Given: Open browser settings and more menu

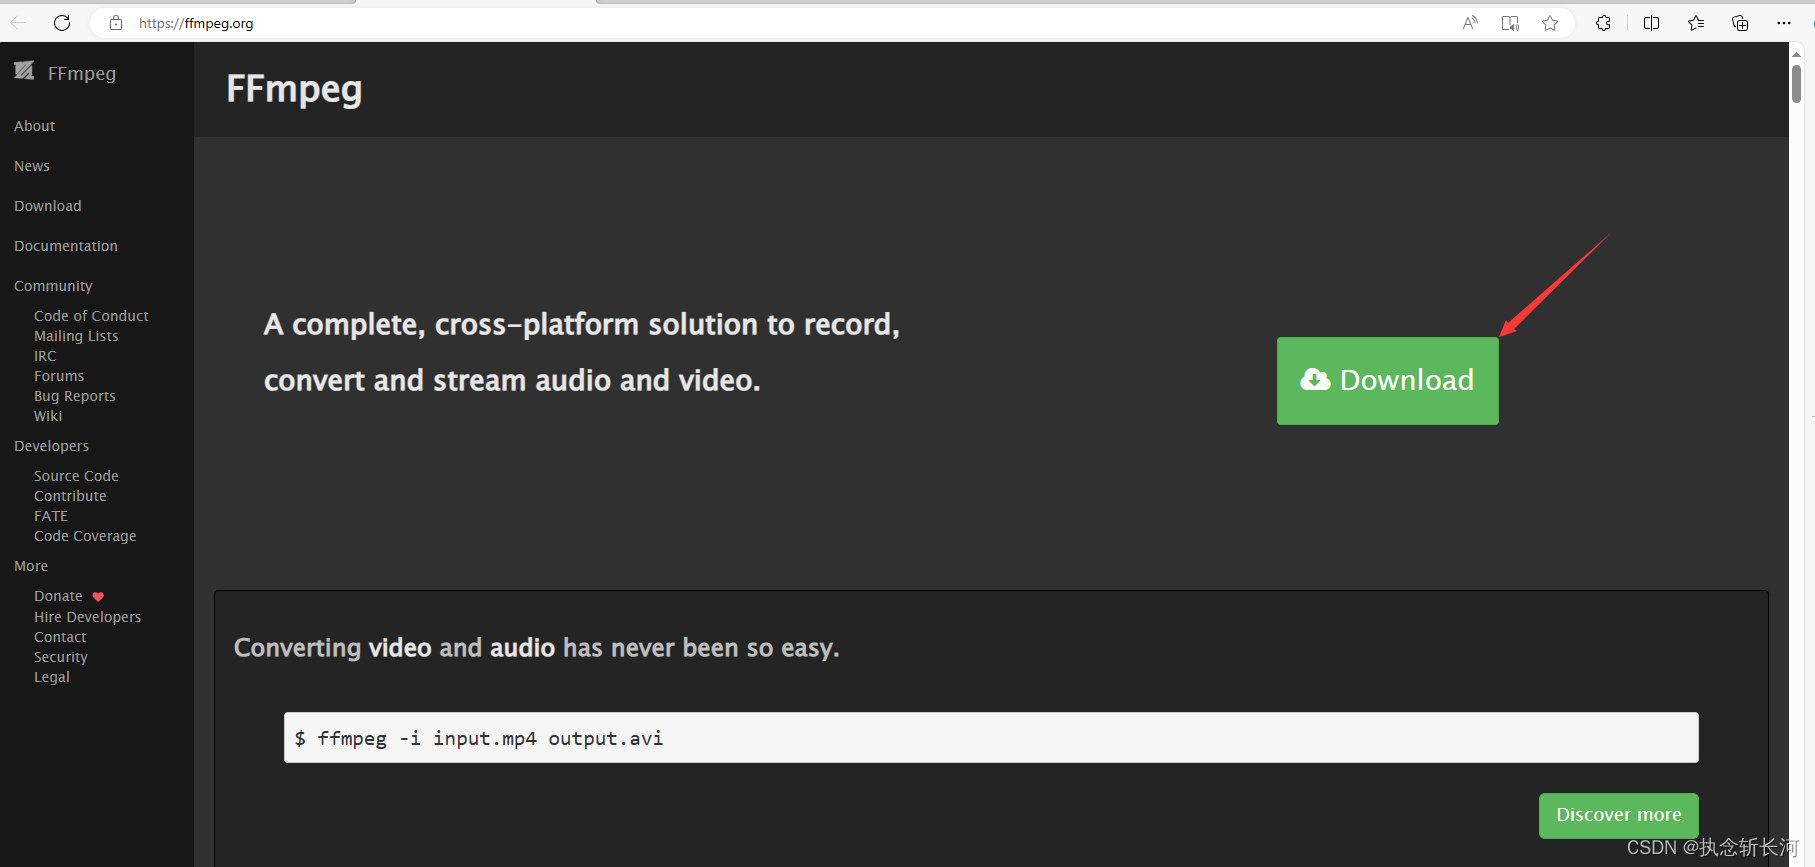Looking at the screenshot, I should click(1784, 23).
